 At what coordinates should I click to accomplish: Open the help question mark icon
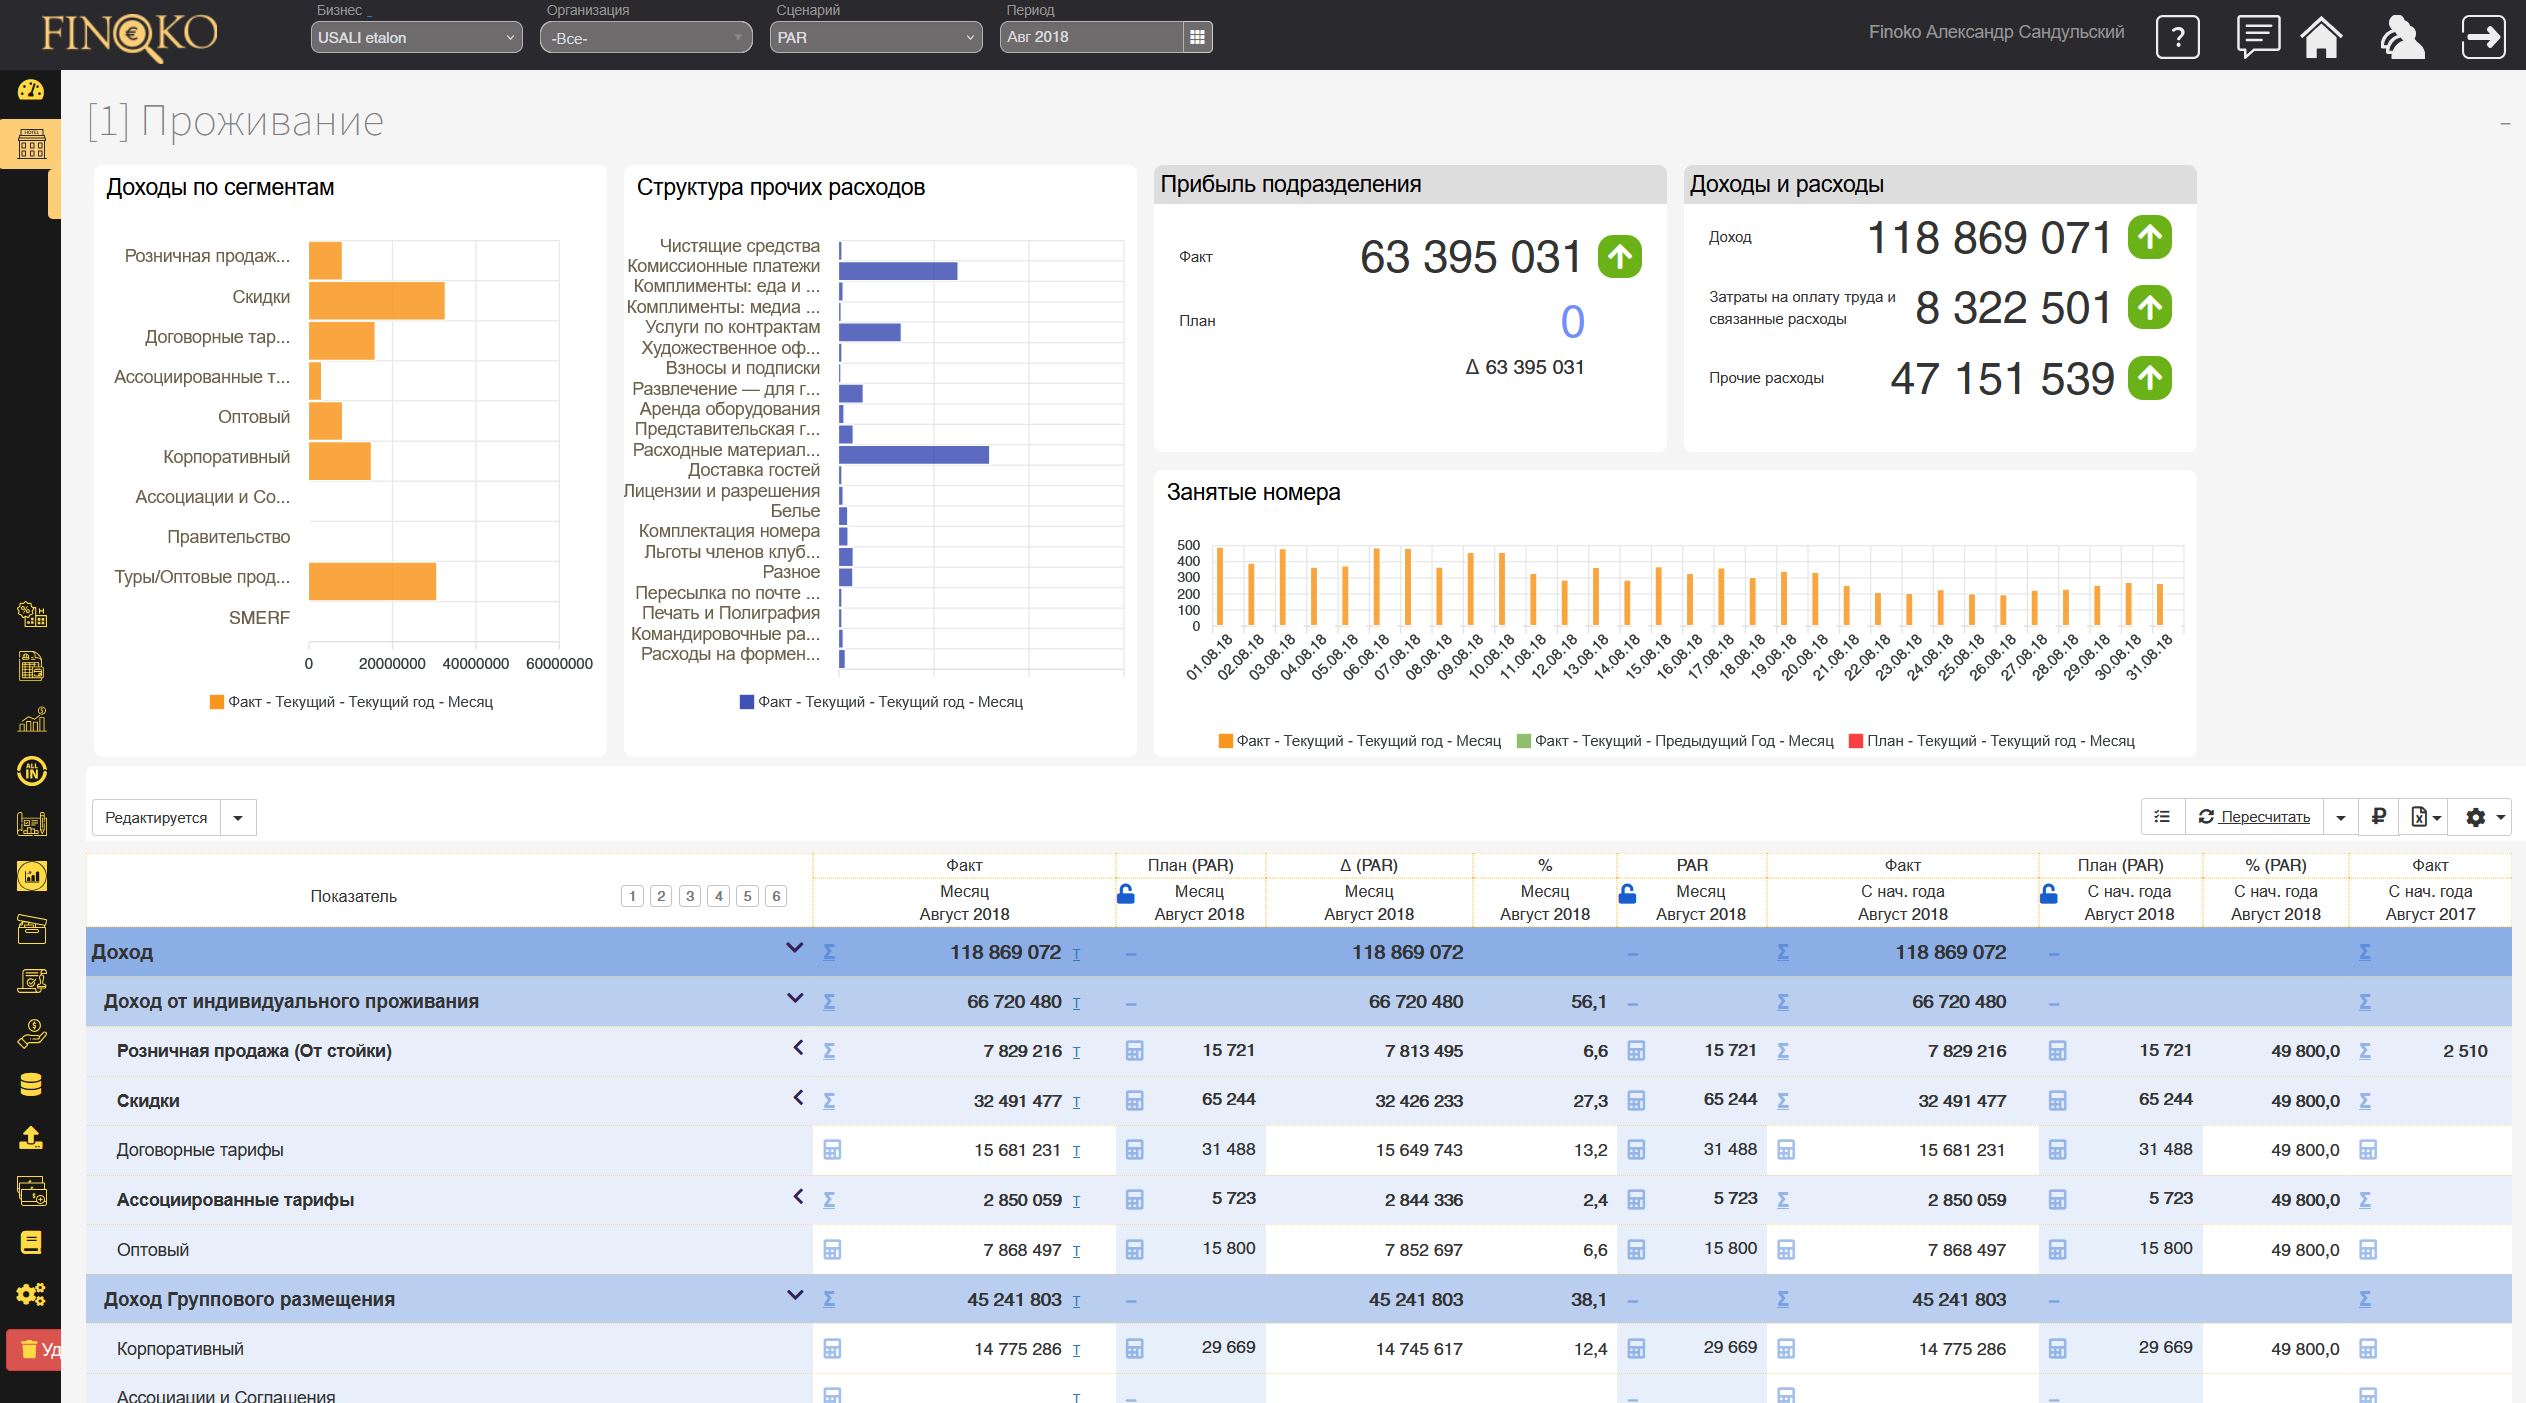point(2177,37)
